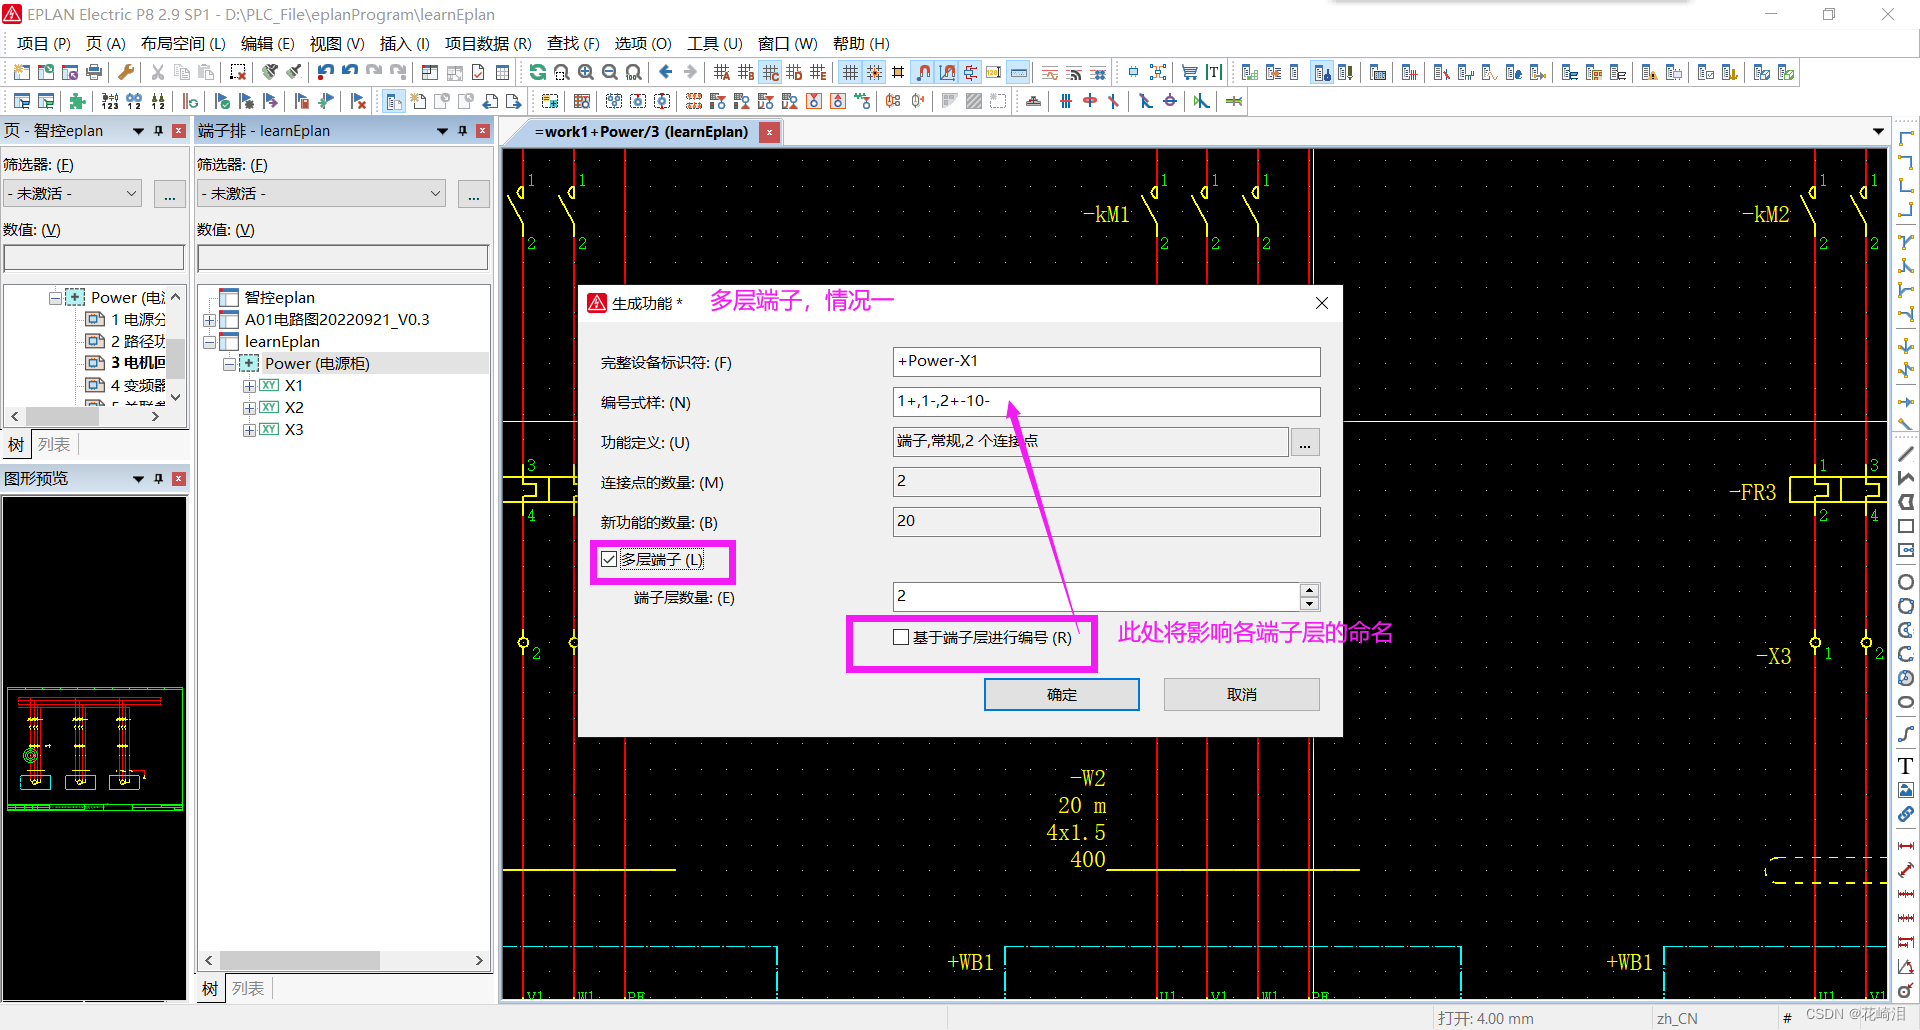
Task: Click the 端子排 panel 数值 input field
Action: click(x=343, y=258)
